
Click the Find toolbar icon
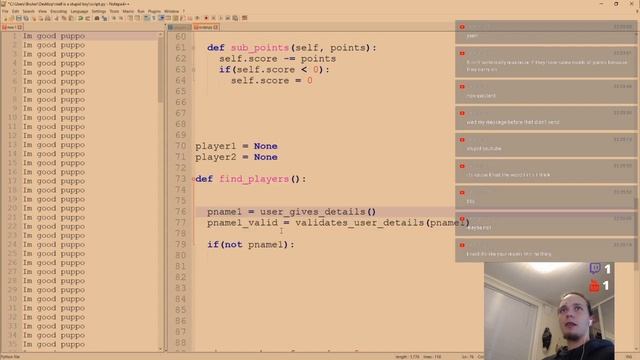(97, 18)
